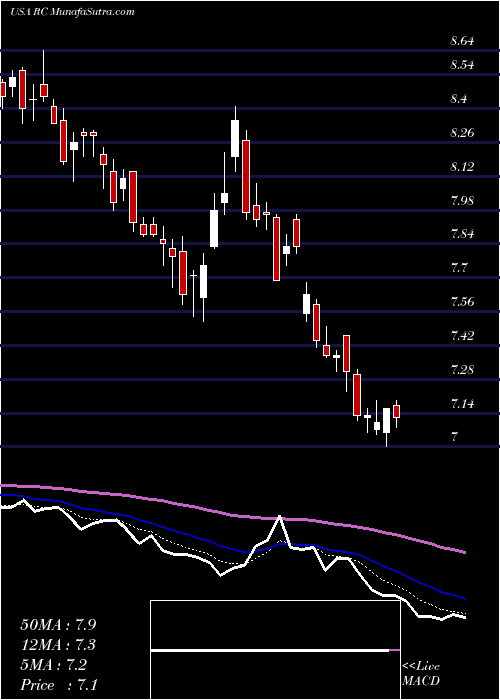The width and height of the screenshot is (500, 700).
Task: Click the blue 12MA line at its right end
Action: 462,597
